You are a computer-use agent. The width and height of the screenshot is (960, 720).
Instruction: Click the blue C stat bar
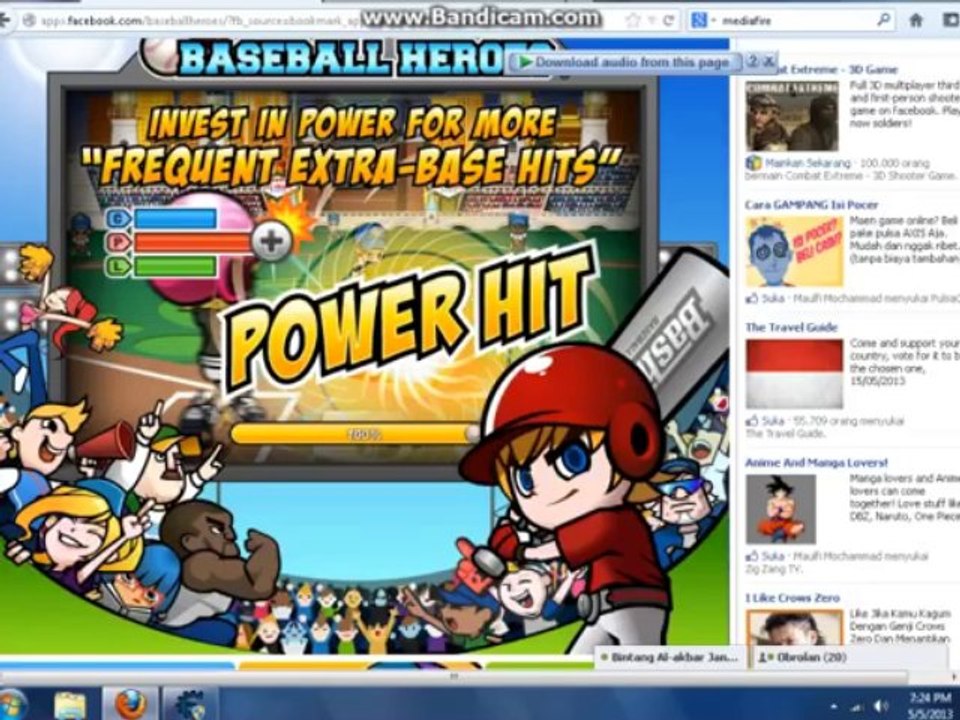pos(175,219)
